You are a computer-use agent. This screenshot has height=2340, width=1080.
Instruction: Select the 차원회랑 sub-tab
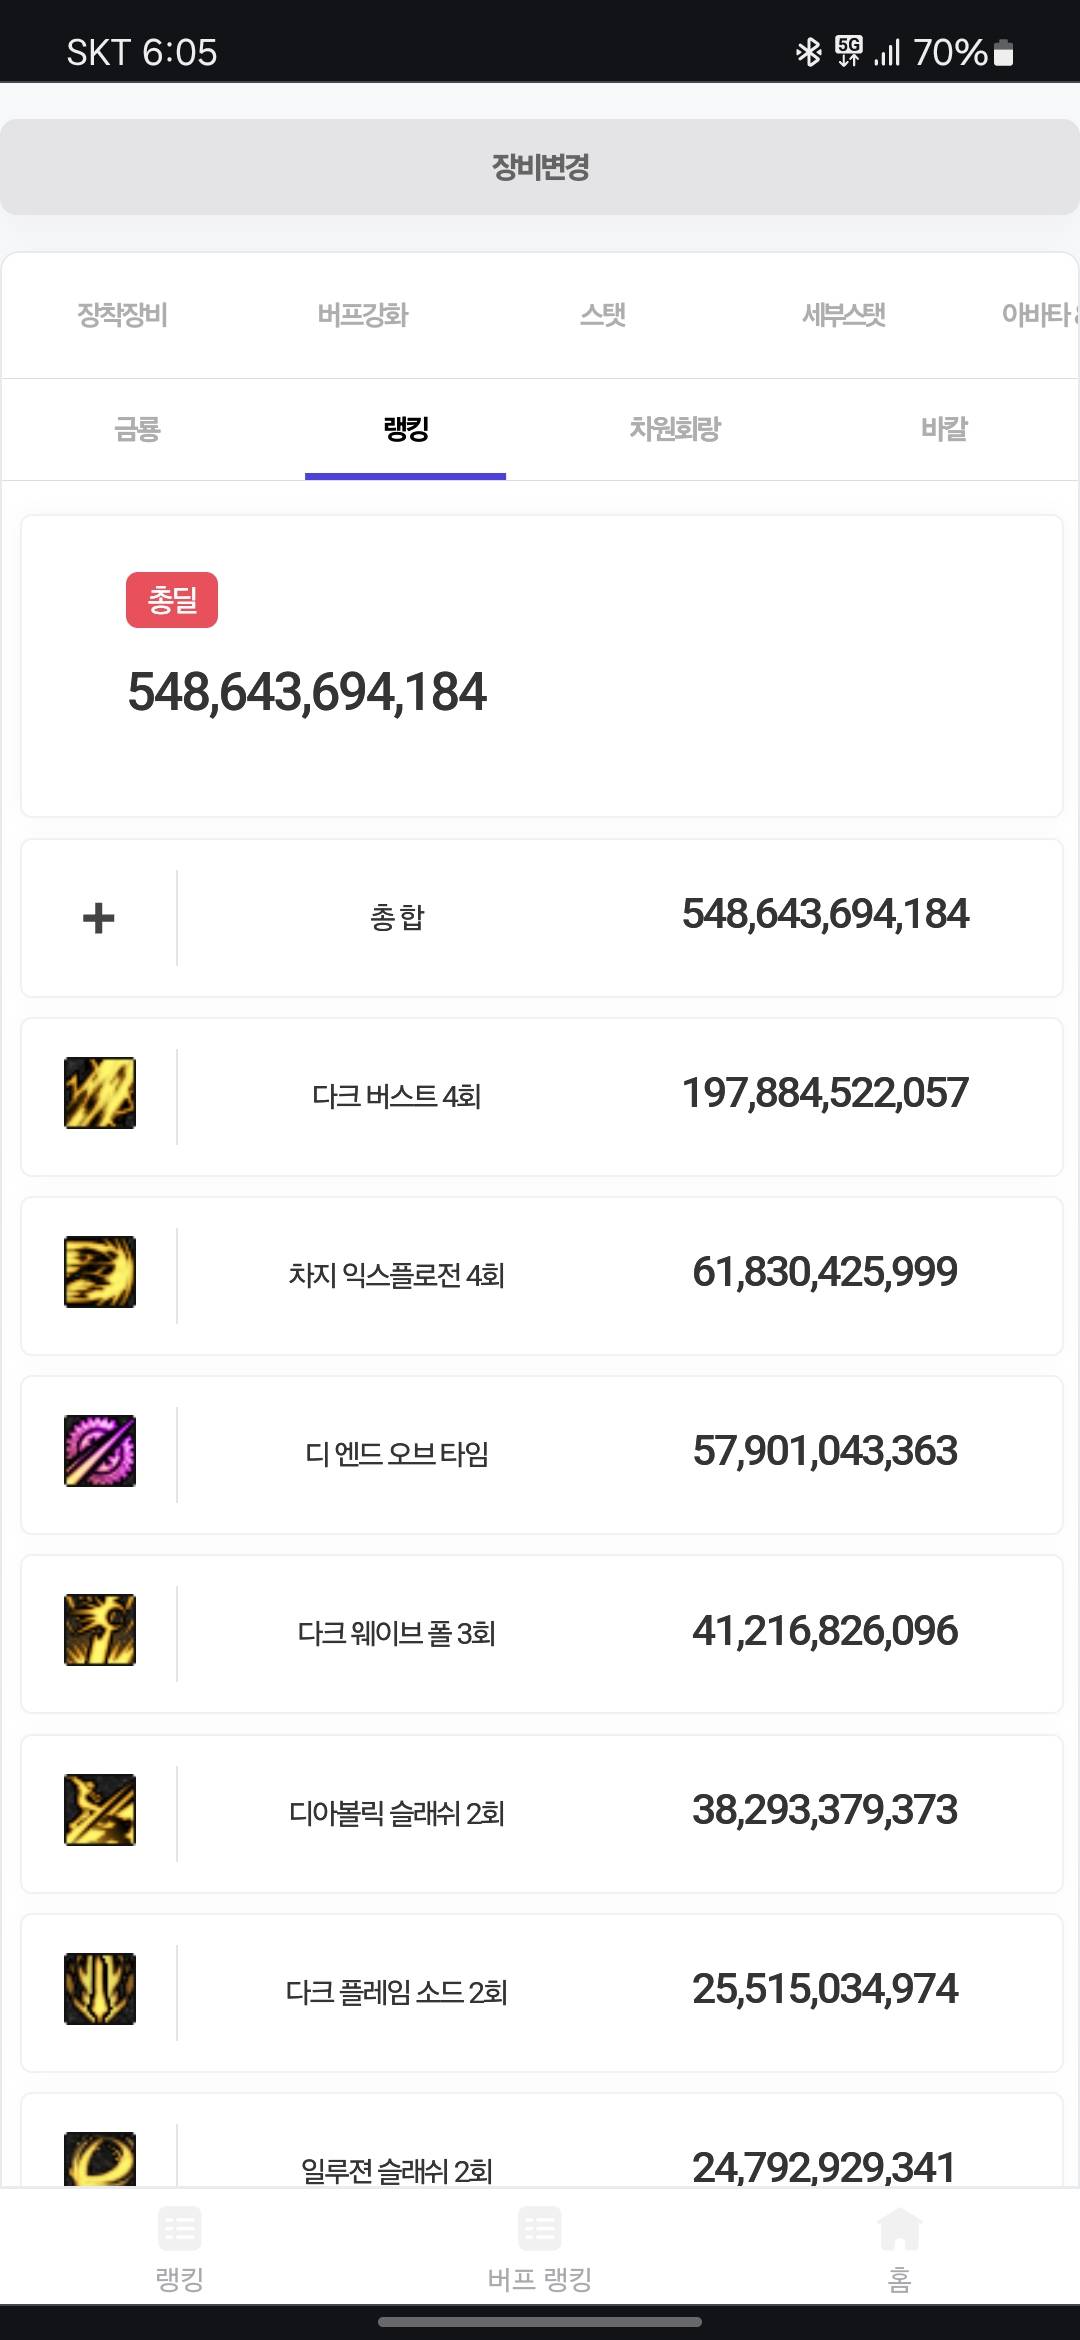[675, 430]
